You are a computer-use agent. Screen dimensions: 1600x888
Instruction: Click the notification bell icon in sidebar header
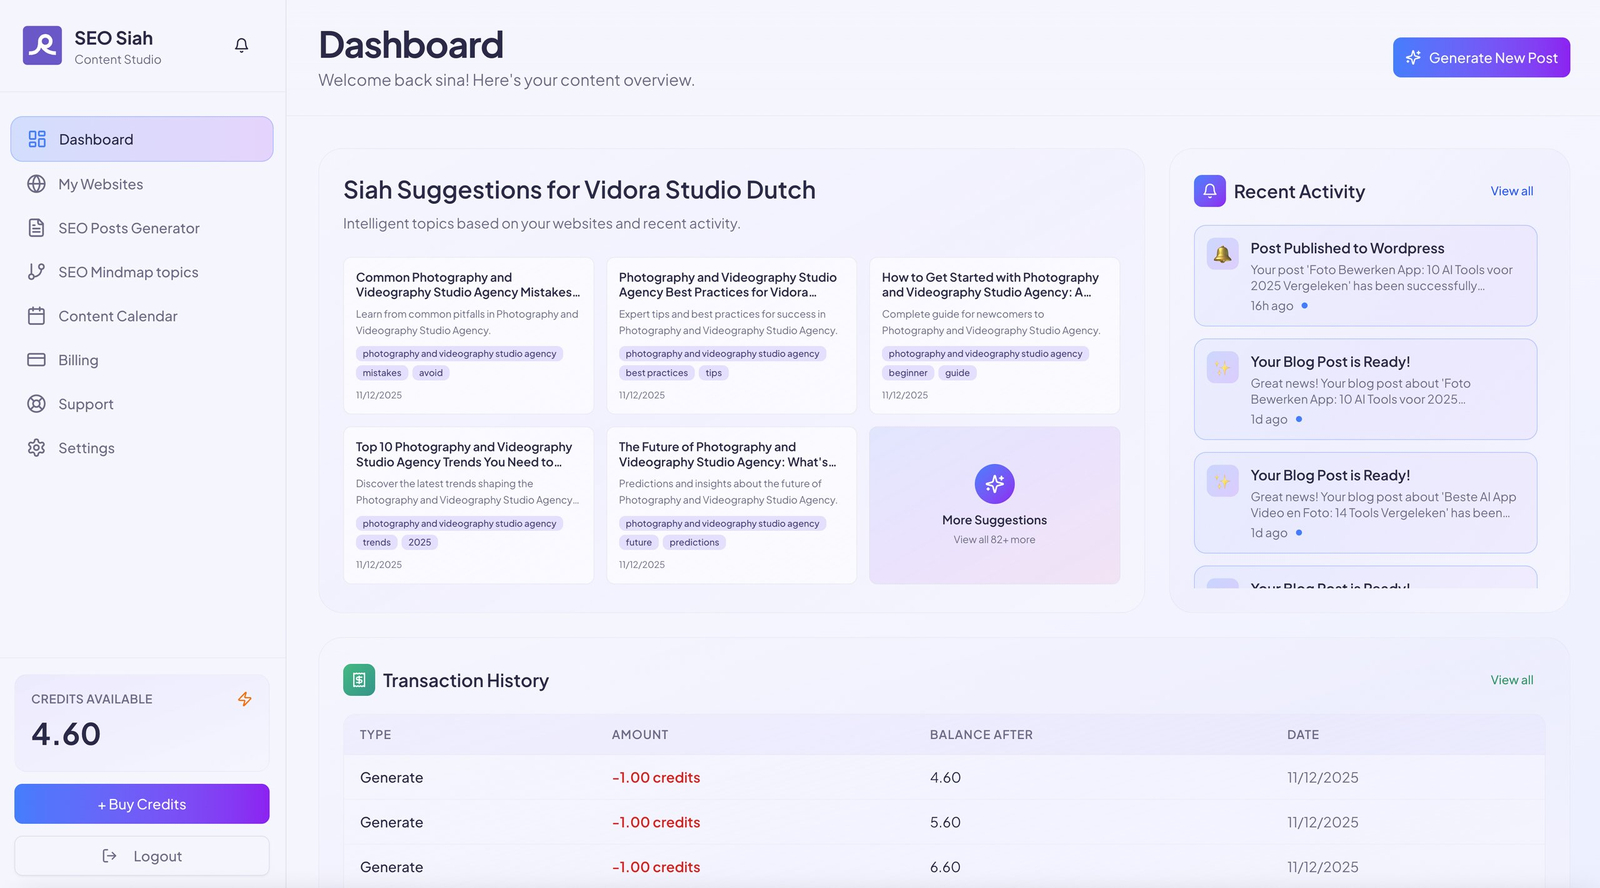[x=241, y=45]
